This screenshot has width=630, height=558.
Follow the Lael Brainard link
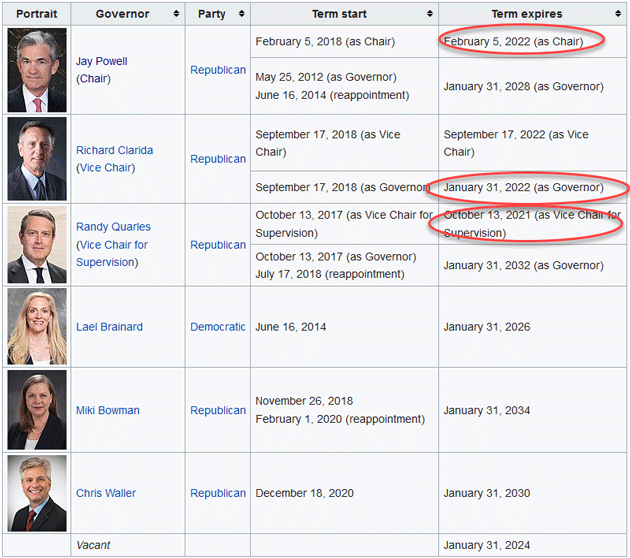pos(109,327)
